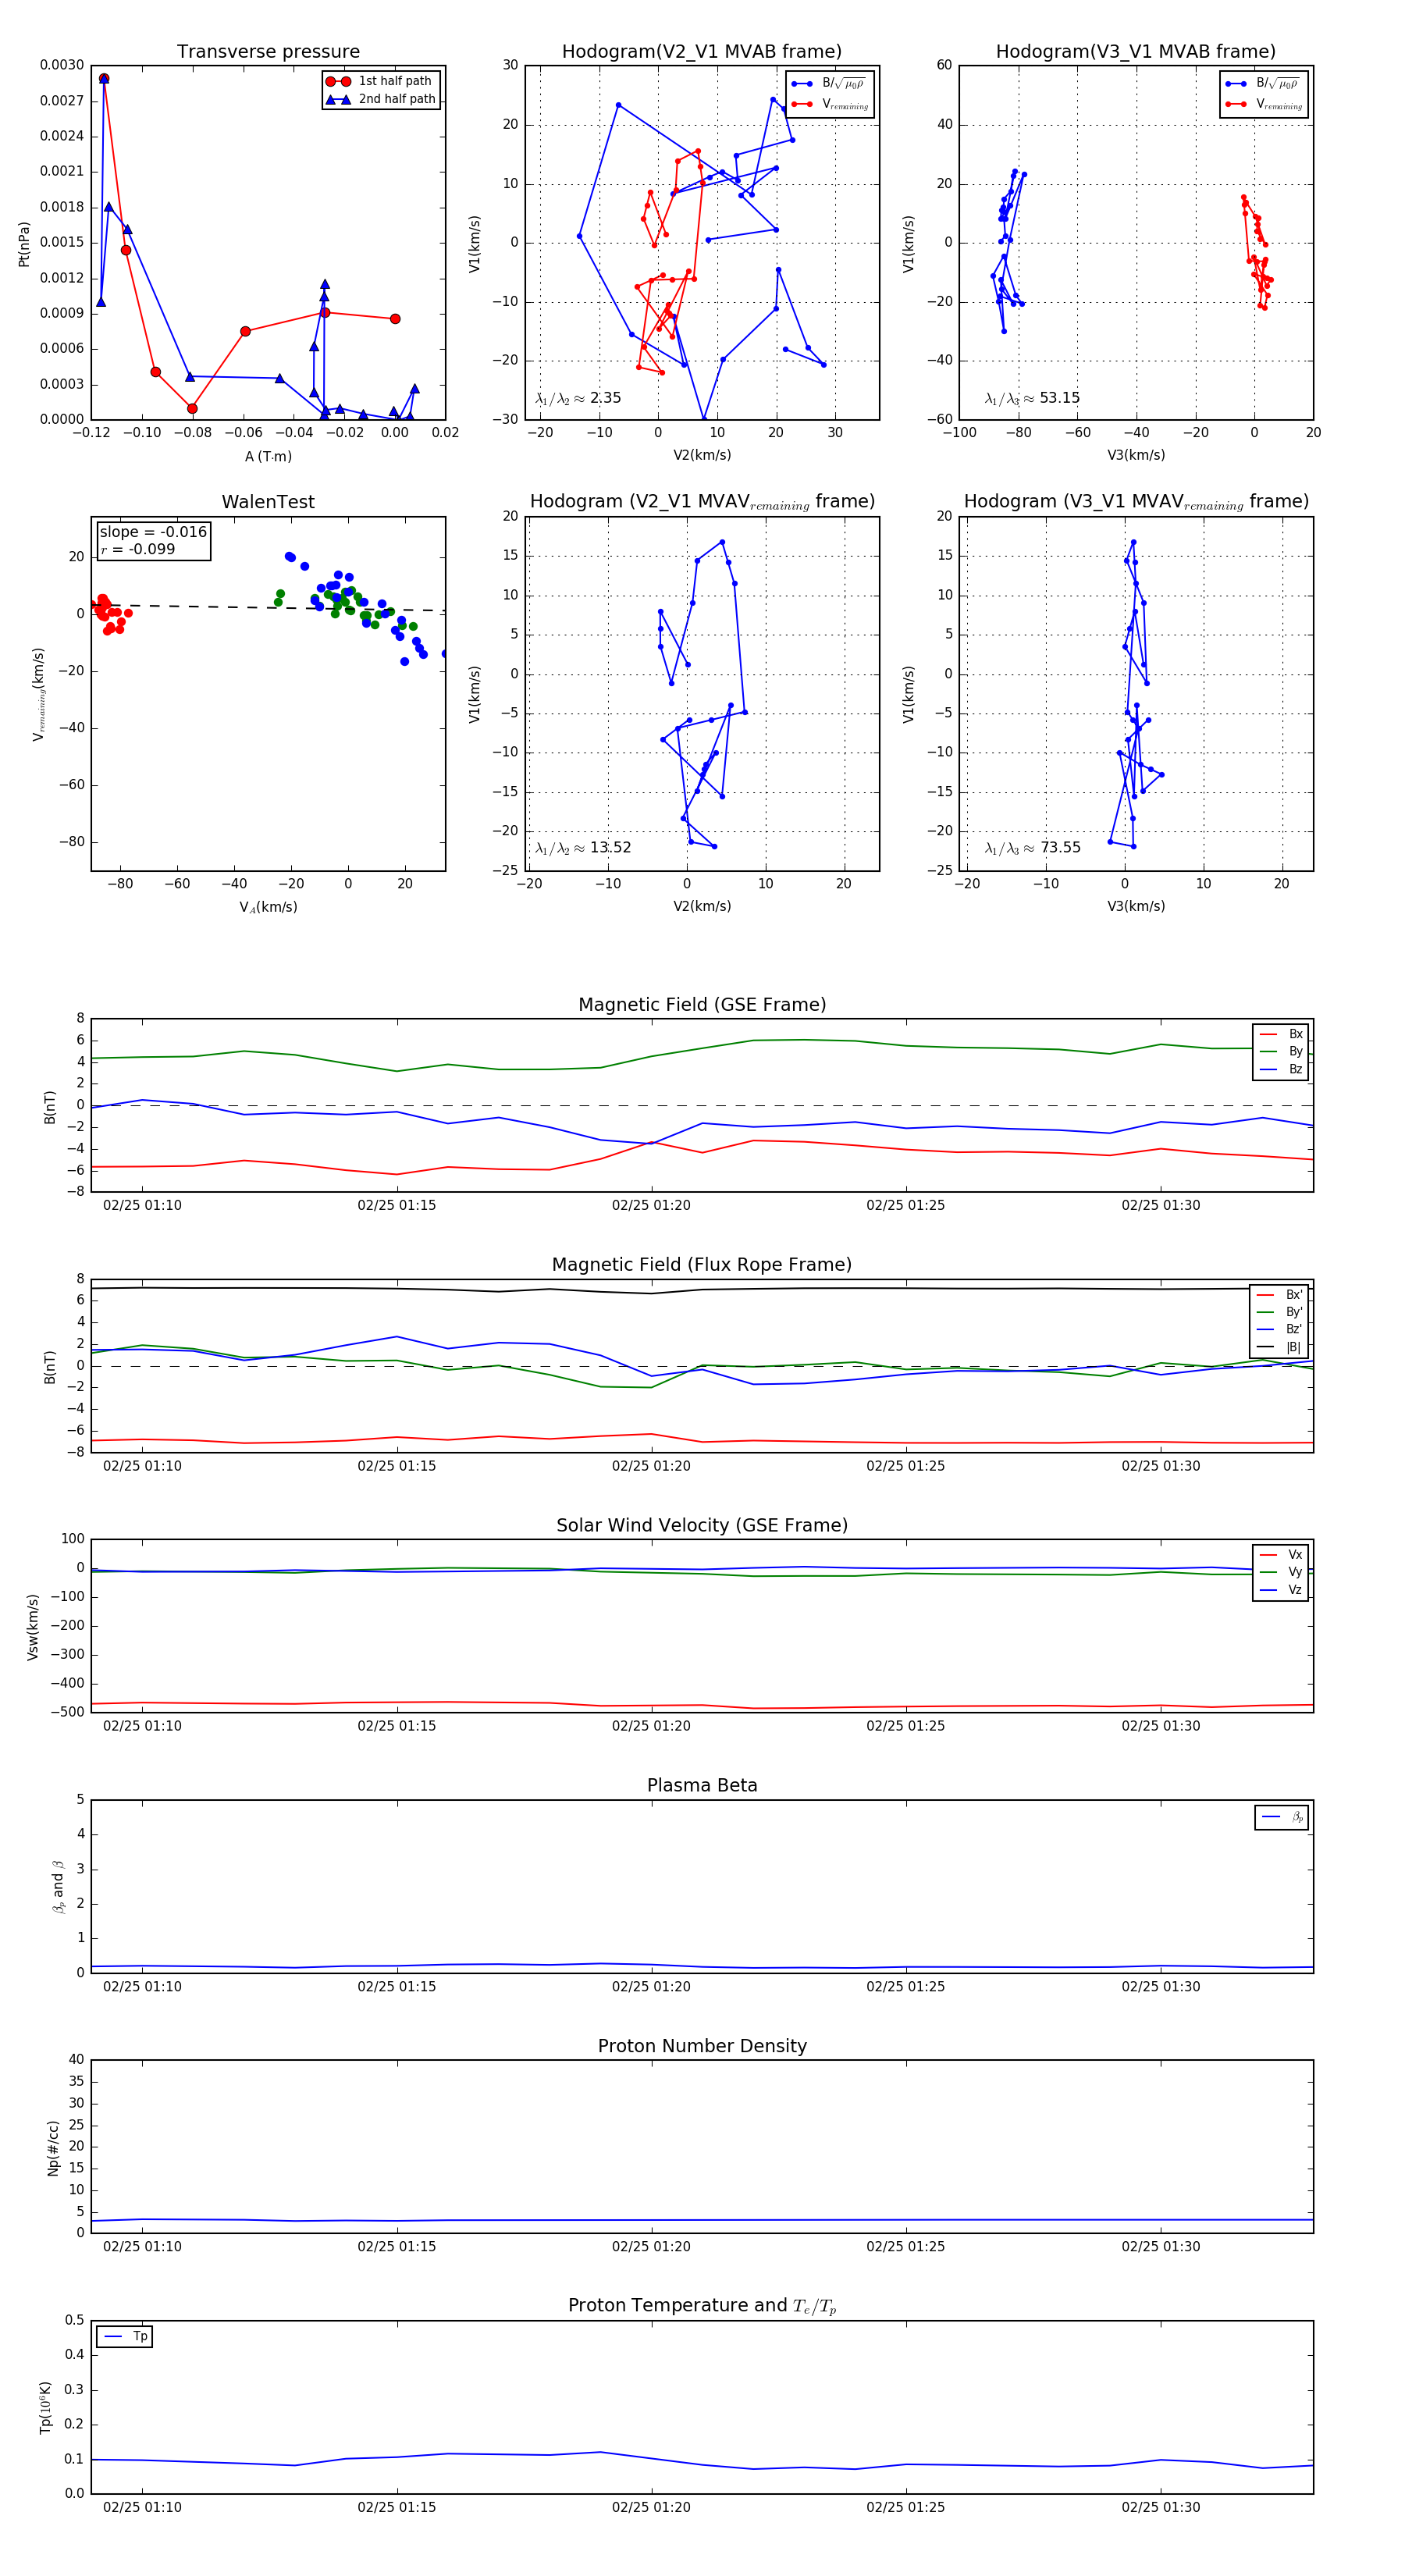1405x2576 pixels.
Task: Click 'A (T·m)' x-axis label
Action: (268, 456)
